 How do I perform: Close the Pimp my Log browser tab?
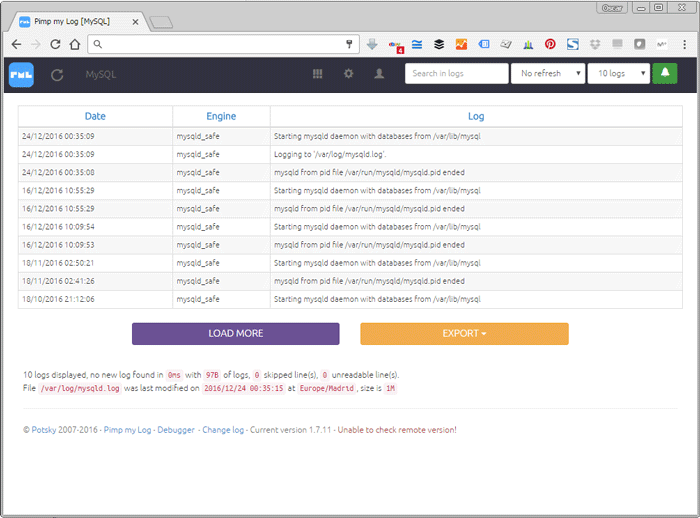(135, 21)
